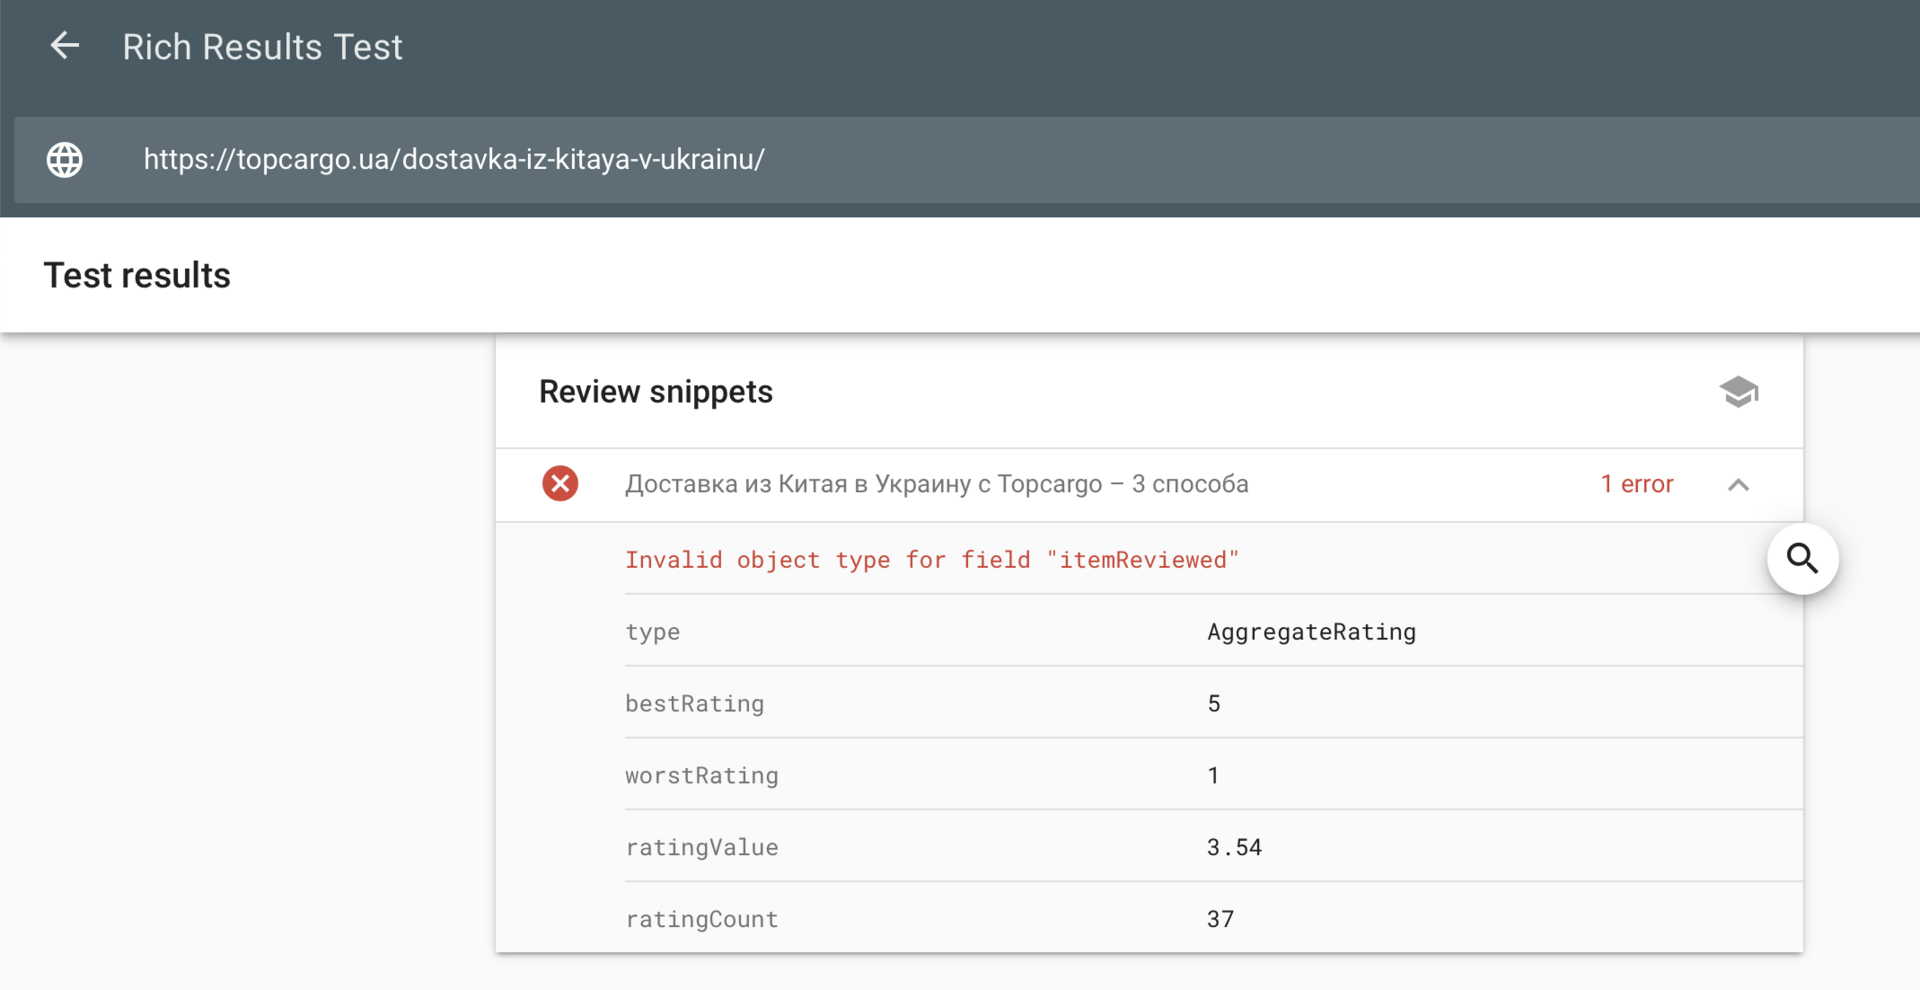Click the 'ratingValue' property name

(x=701, y=848)
